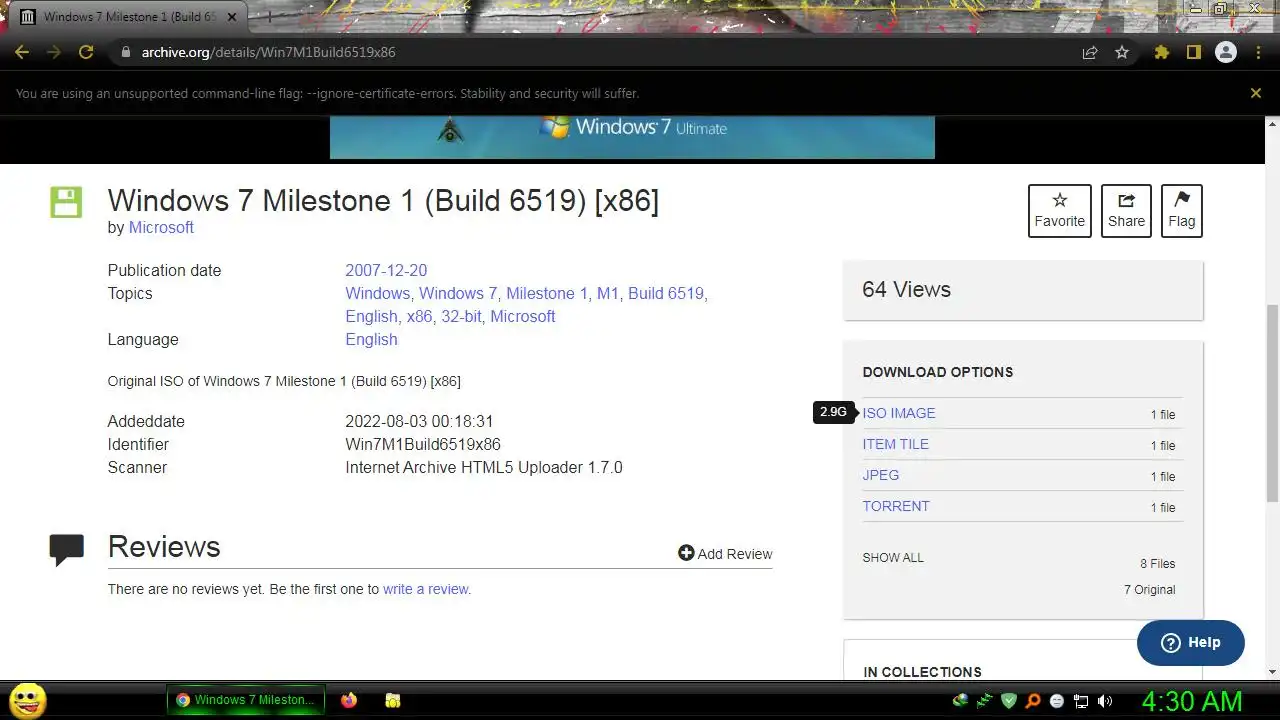Click the English language link
This screenshot has height=720, width=1280.
pos(371,339)
